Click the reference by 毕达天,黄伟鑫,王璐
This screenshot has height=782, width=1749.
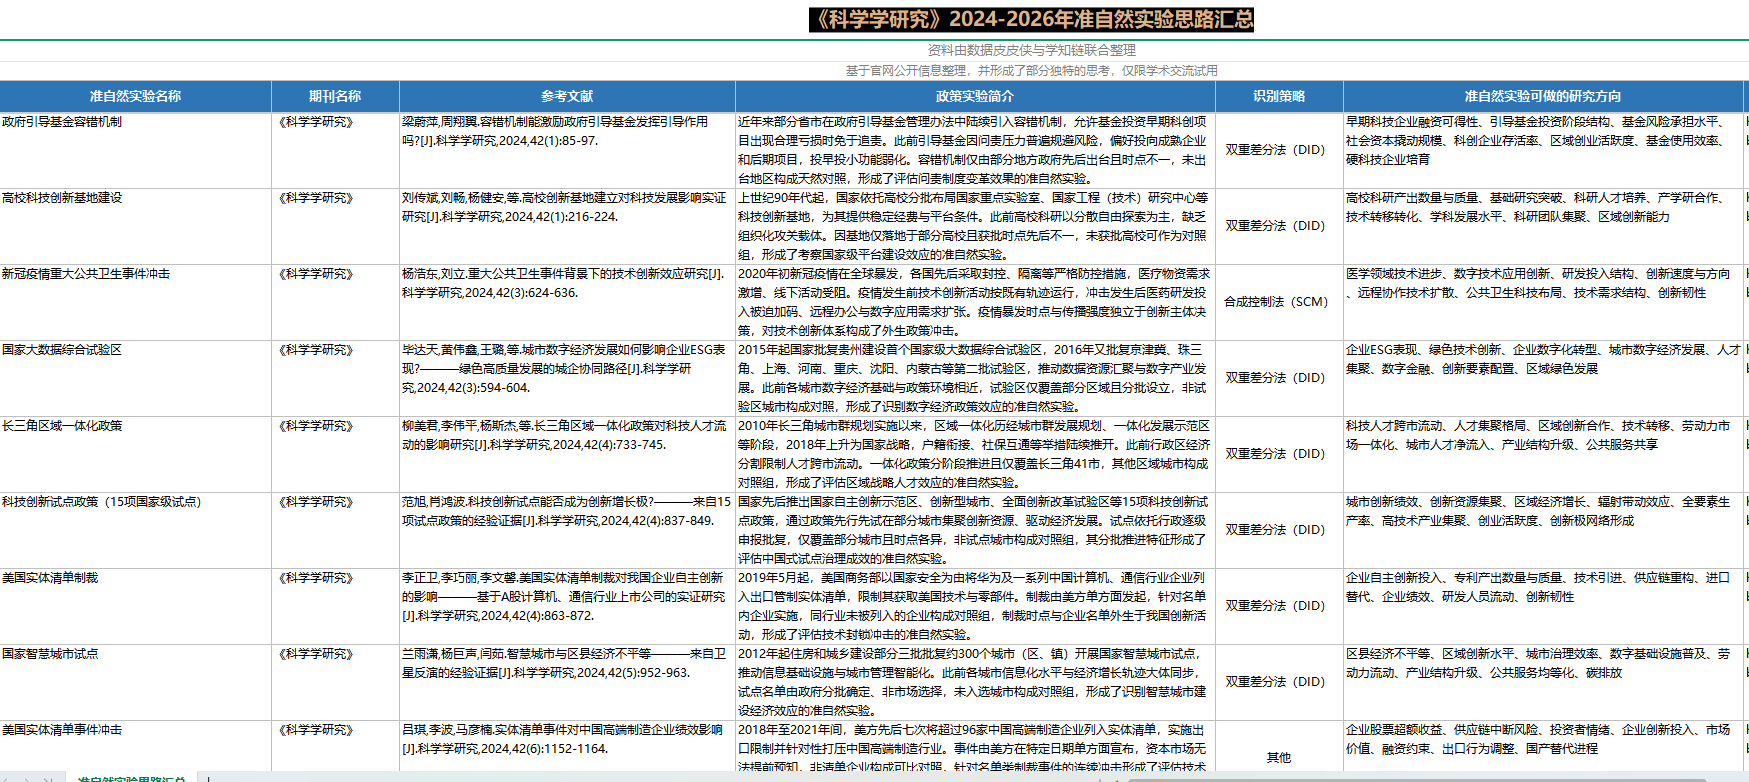(x=567, y=378)
